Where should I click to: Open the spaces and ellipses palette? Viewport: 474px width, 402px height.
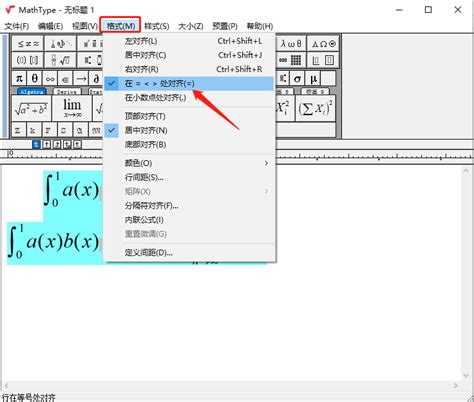[x=61, y=44]
